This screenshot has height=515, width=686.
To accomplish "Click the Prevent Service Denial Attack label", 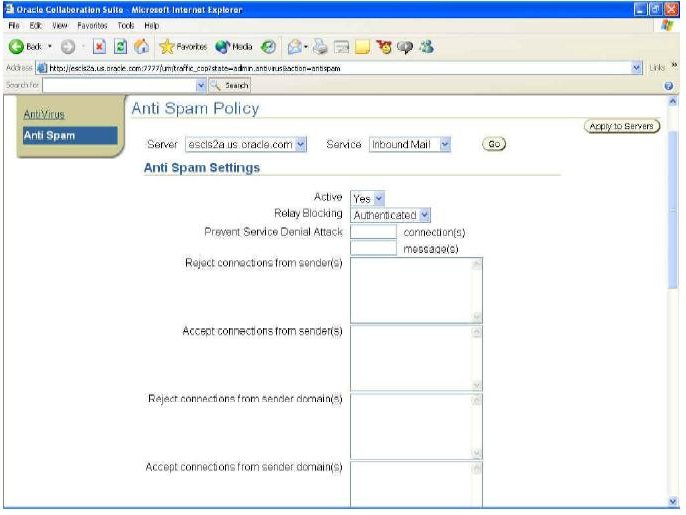I will 273,232.
